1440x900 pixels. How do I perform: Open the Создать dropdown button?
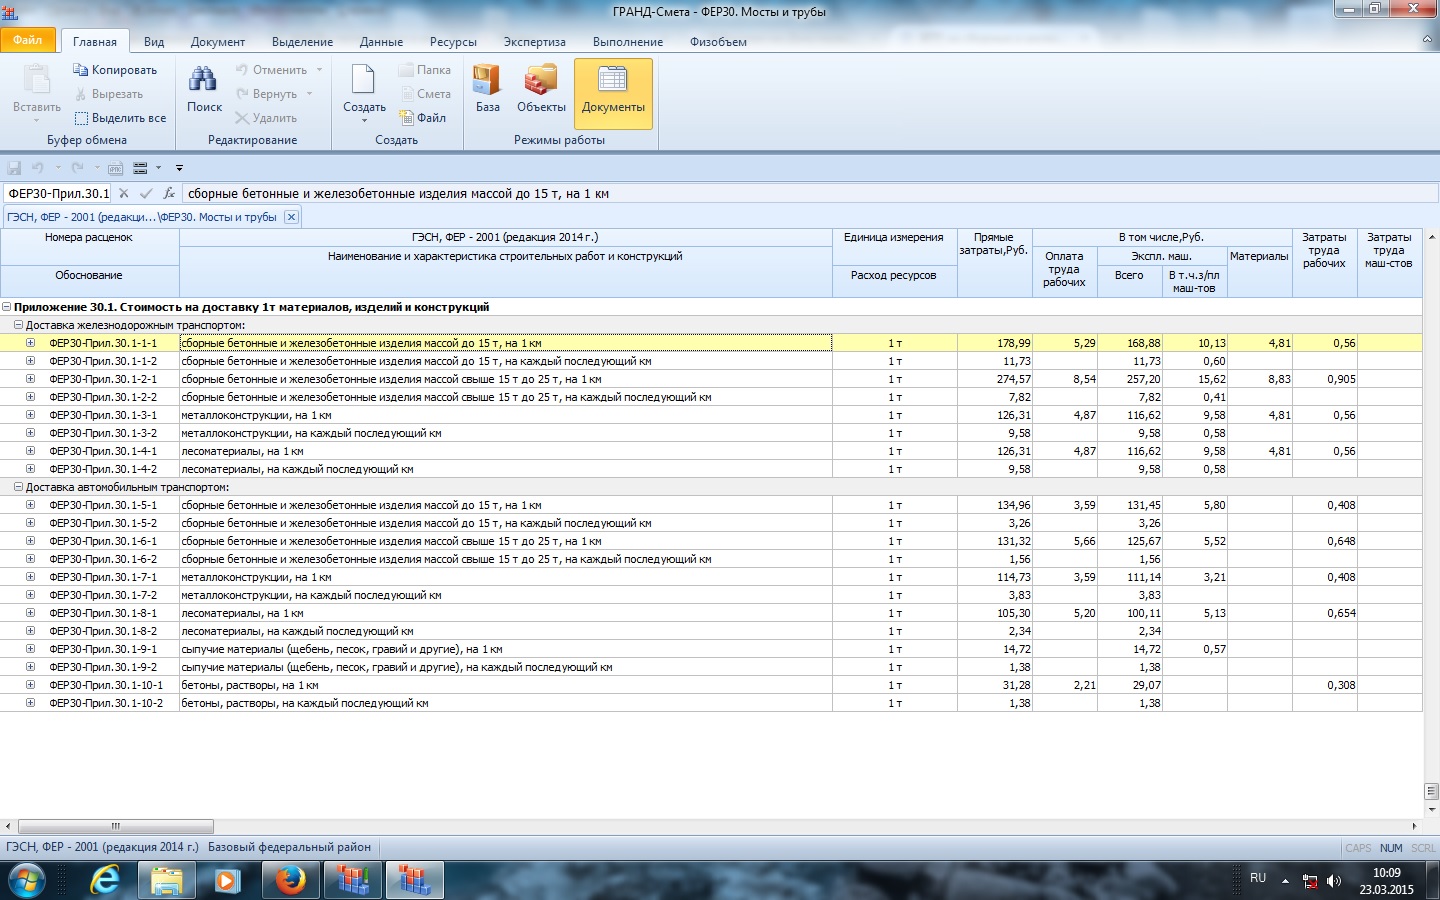[364, 92]
